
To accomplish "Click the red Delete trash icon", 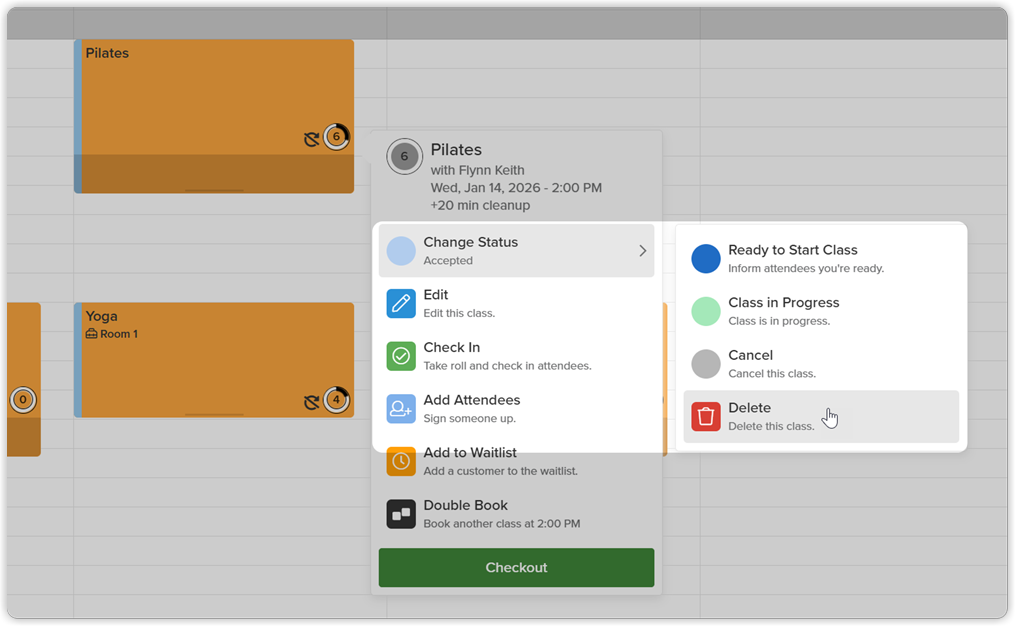I will tap(706, 416).
